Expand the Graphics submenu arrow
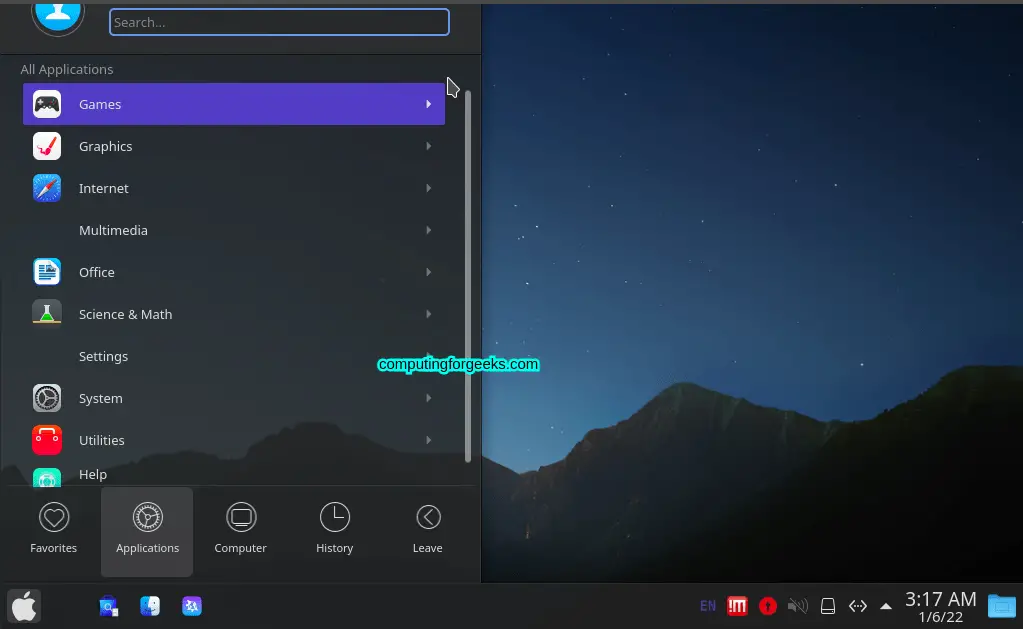 tap(429, 146)
